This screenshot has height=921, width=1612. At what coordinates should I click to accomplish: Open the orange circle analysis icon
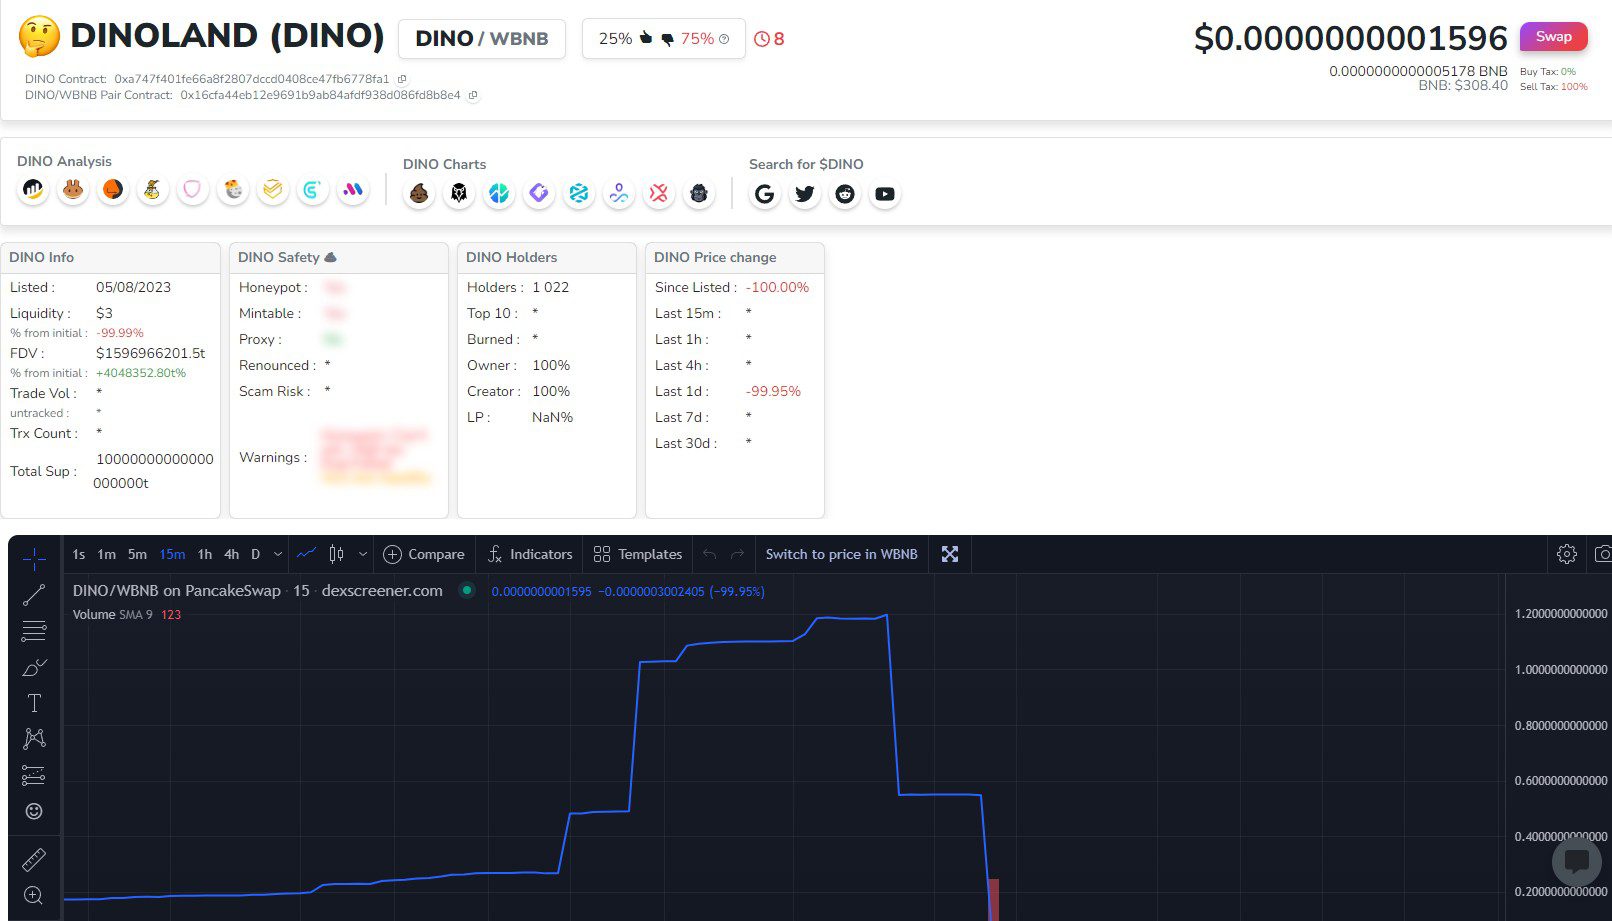pos(113,190)
